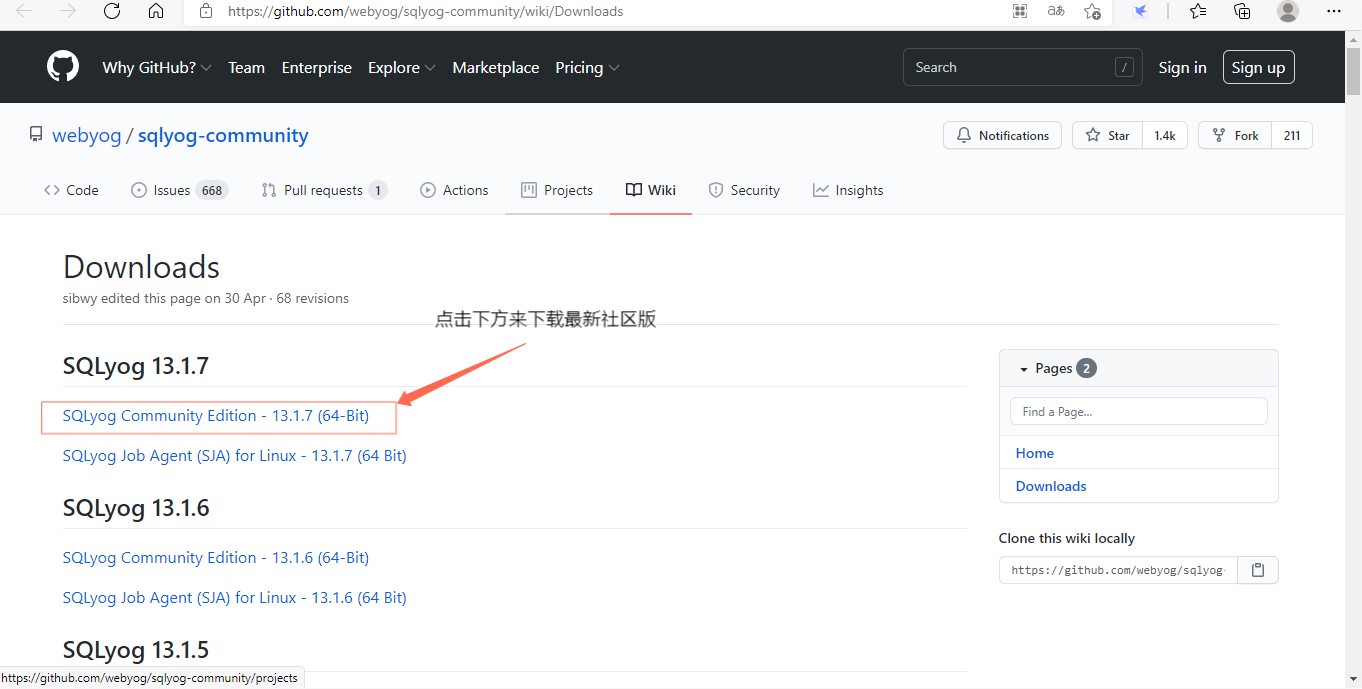The image size is (1362, 689).
Task: Open the Home wiki page link
Action: click(1035, 453)
